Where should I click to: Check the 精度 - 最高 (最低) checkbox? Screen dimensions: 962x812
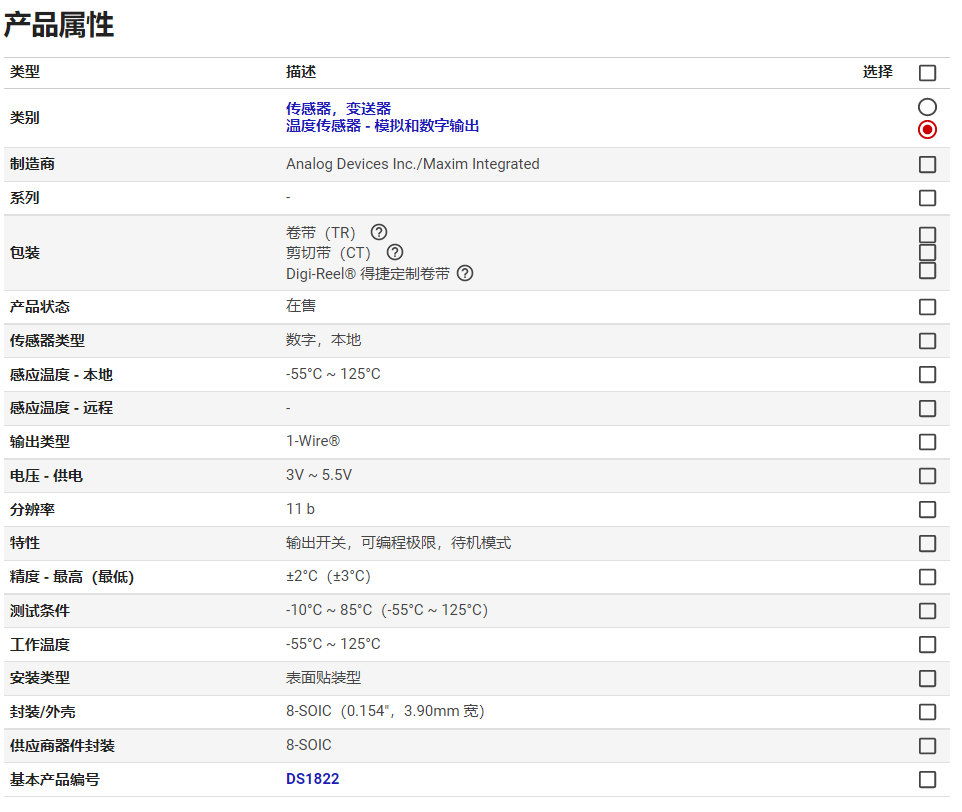[927, 577]
